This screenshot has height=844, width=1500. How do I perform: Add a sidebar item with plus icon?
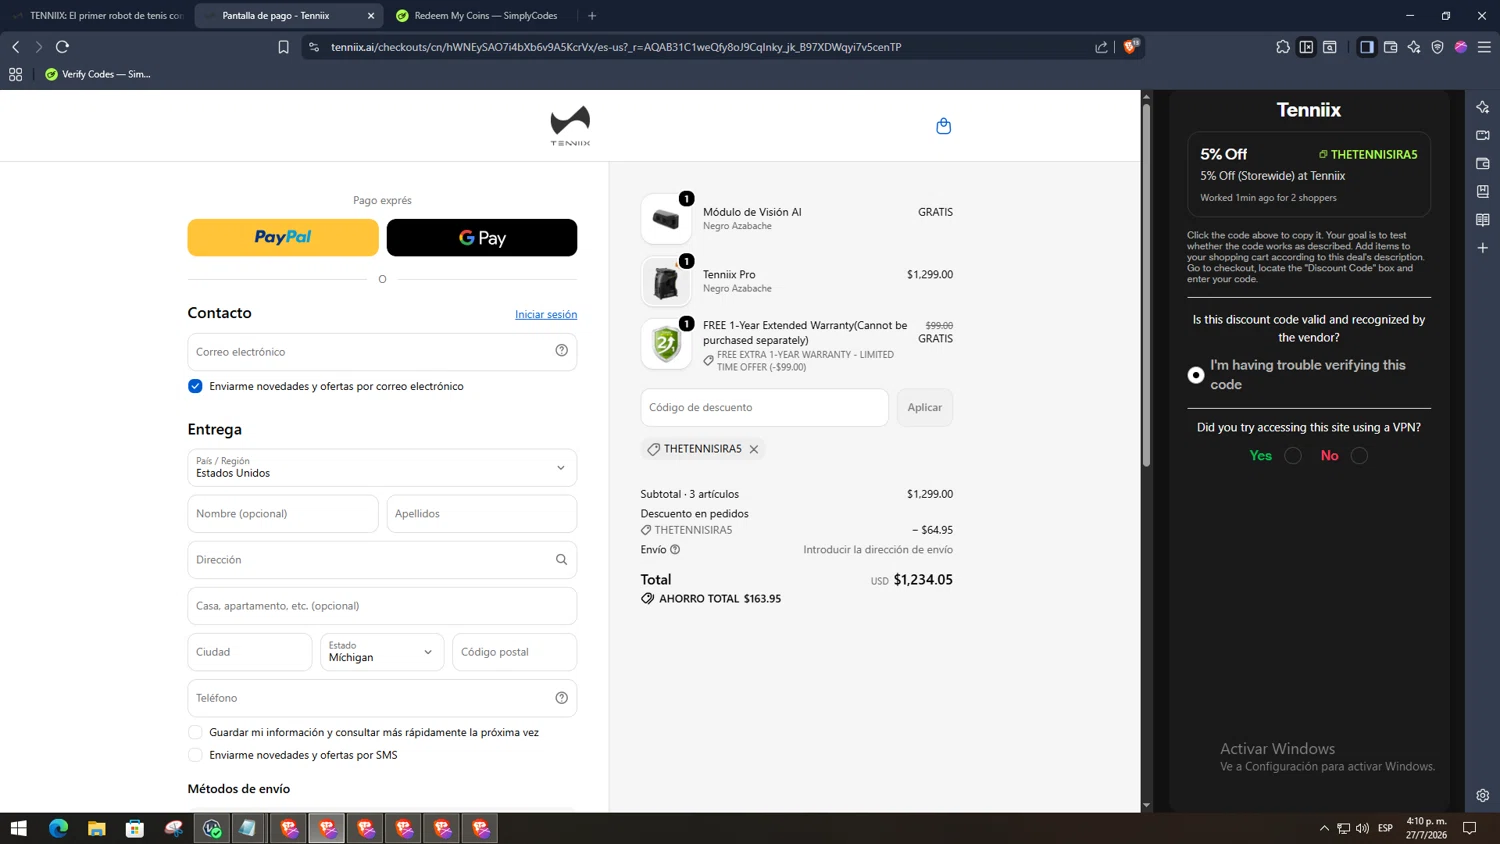[x=1482, y=247]
